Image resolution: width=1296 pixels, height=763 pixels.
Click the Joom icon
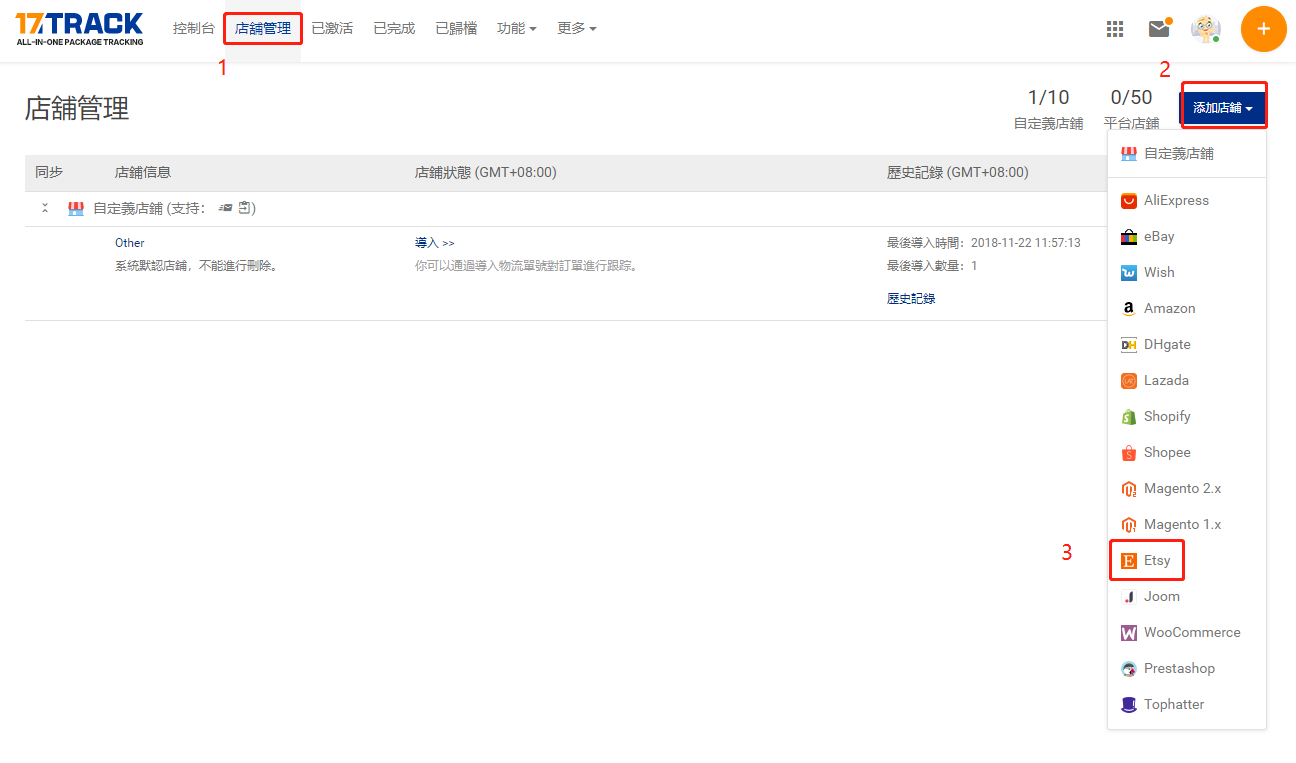coord(1129,596)
